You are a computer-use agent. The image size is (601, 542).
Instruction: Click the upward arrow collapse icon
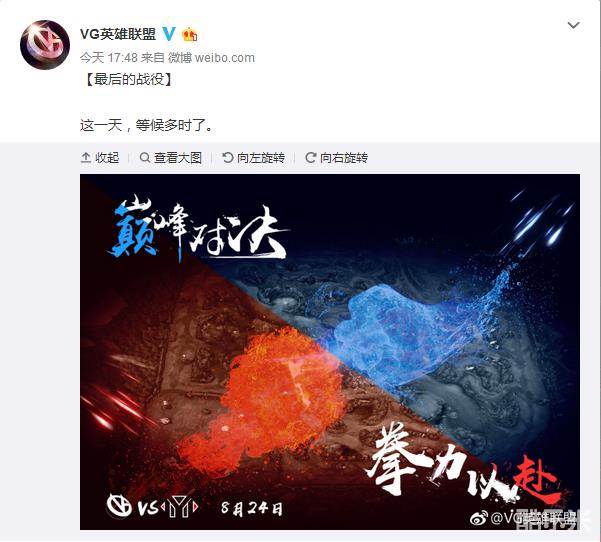[86, 158]
